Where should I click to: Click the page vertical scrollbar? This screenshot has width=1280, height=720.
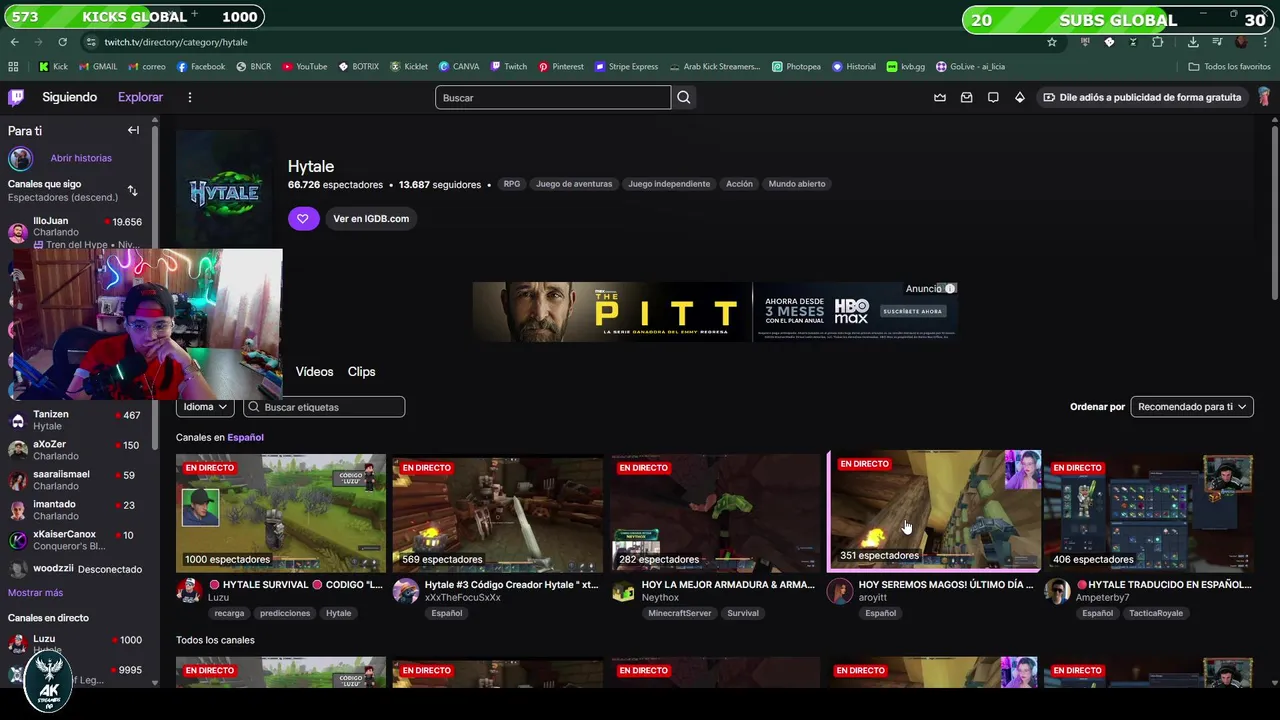(x=1274, y=210)
